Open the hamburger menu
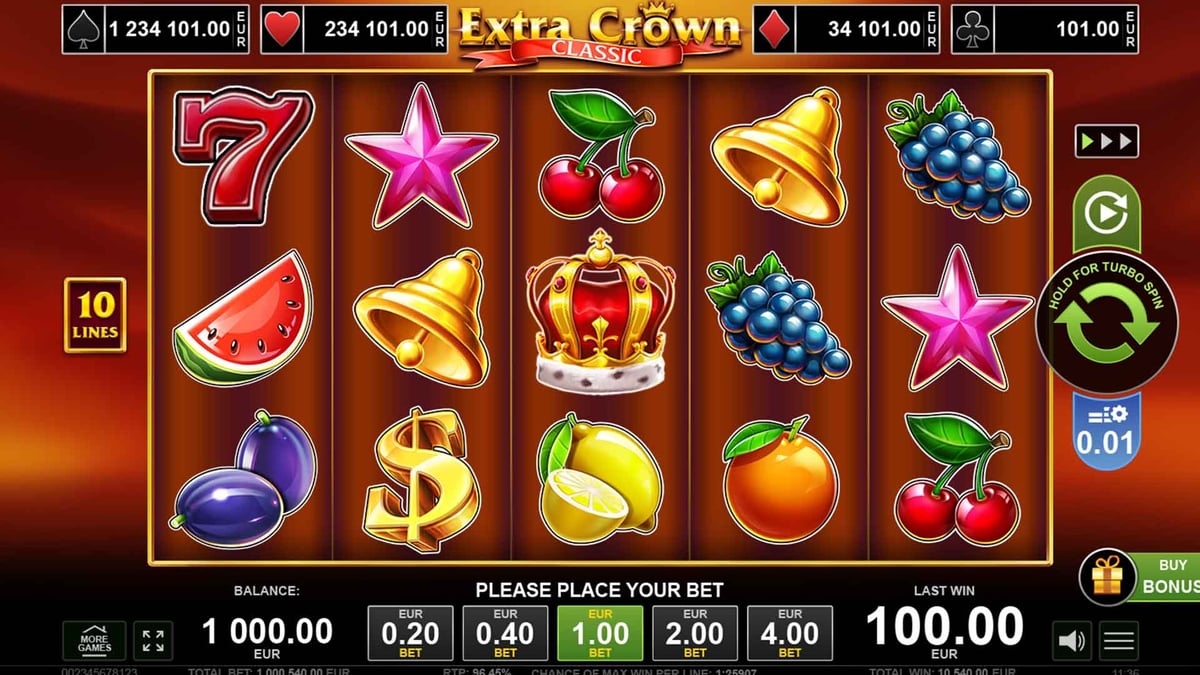This screenshot has height=675, width=1200. (1119, 640)
